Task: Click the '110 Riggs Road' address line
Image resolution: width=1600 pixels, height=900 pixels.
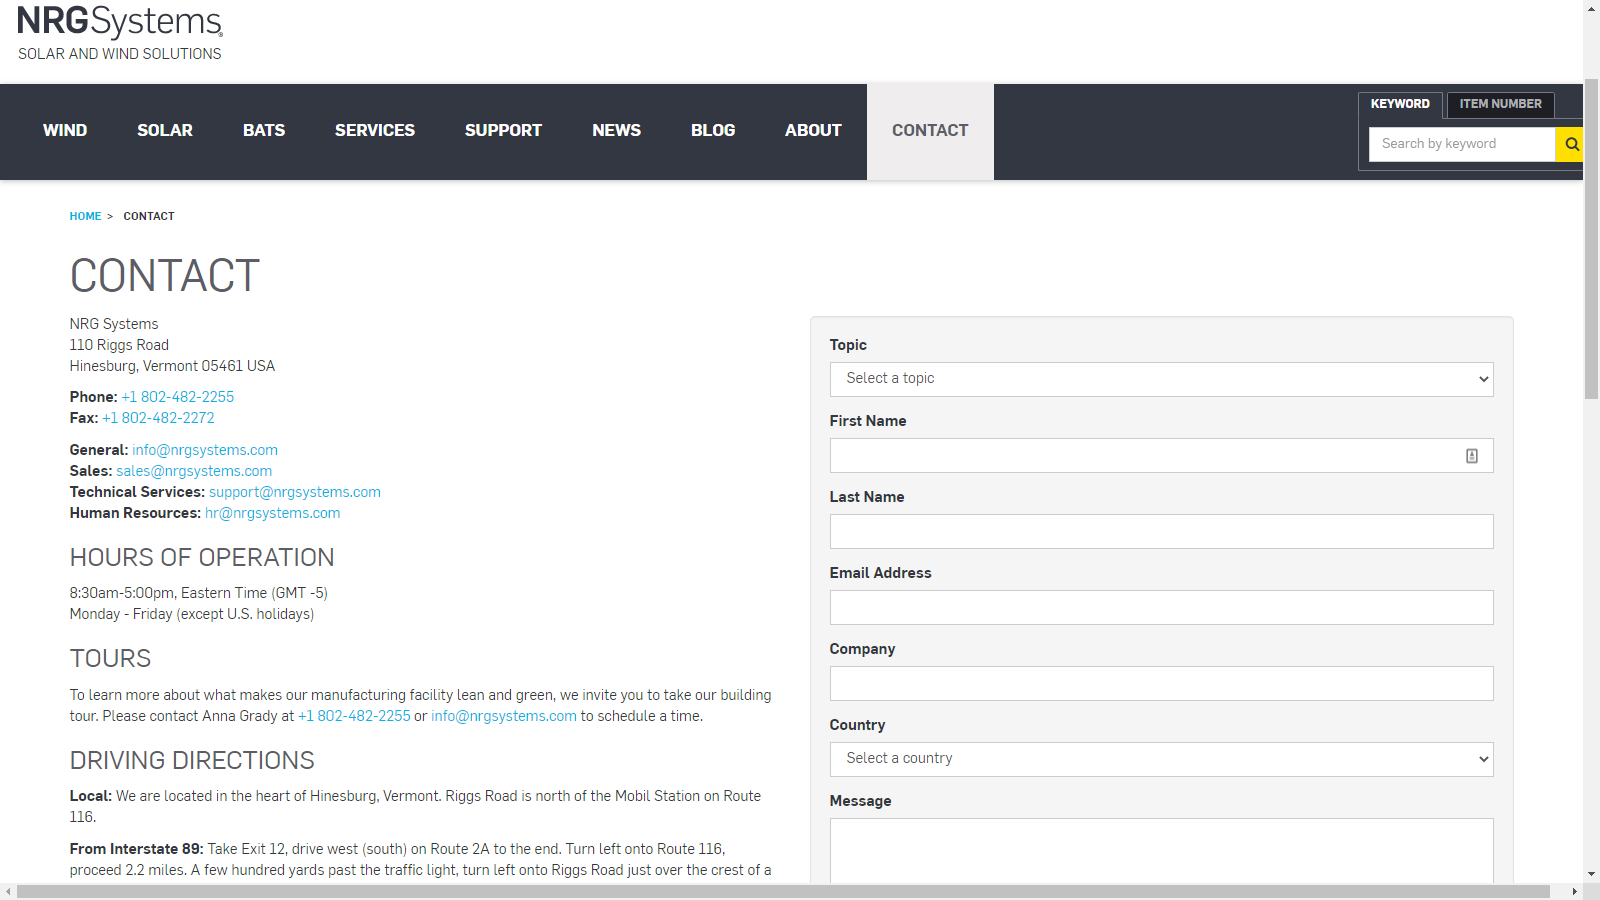Action: (x=119, y=345)
